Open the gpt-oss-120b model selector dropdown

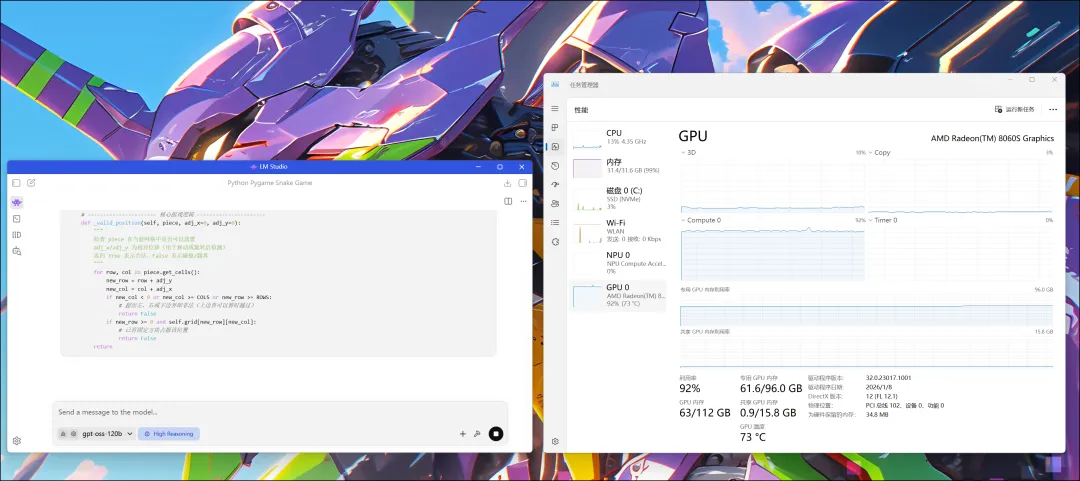coord(107,434)
